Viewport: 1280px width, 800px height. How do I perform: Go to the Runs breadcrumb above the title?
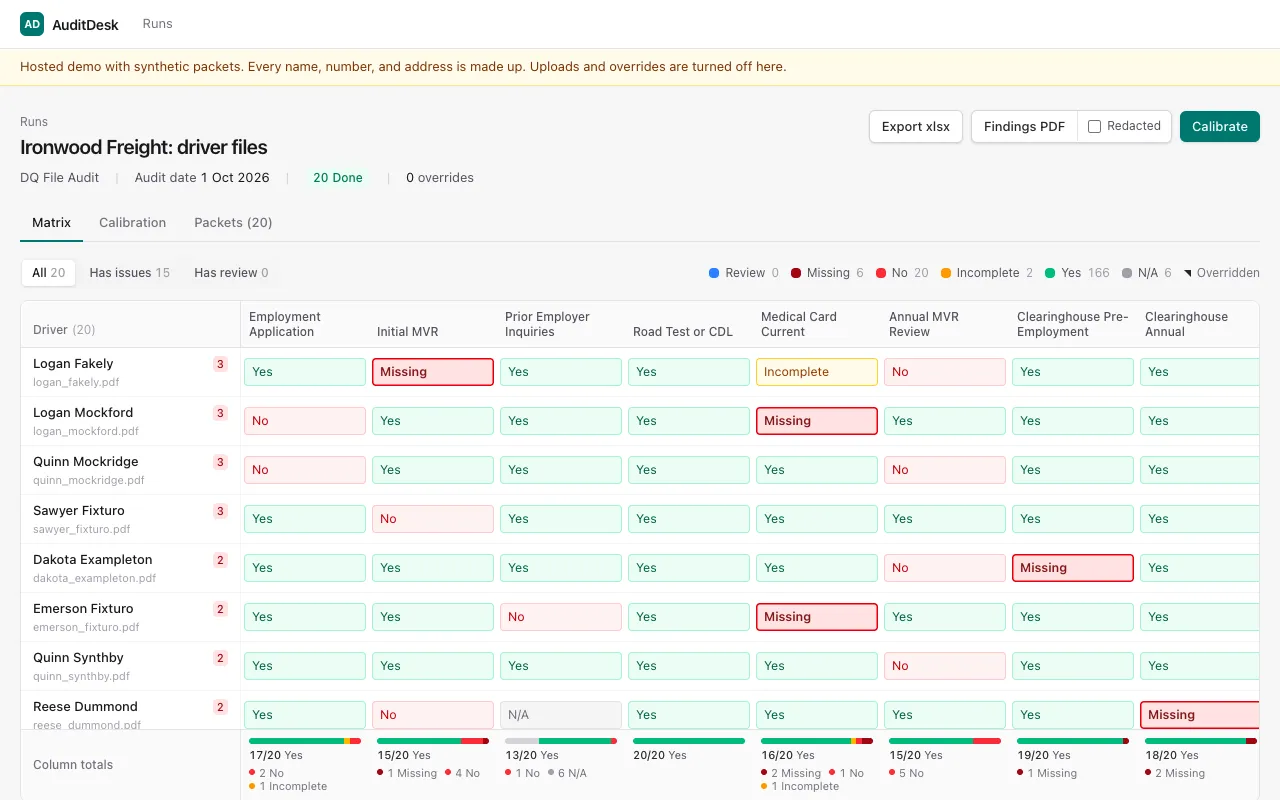coord(34,122)
